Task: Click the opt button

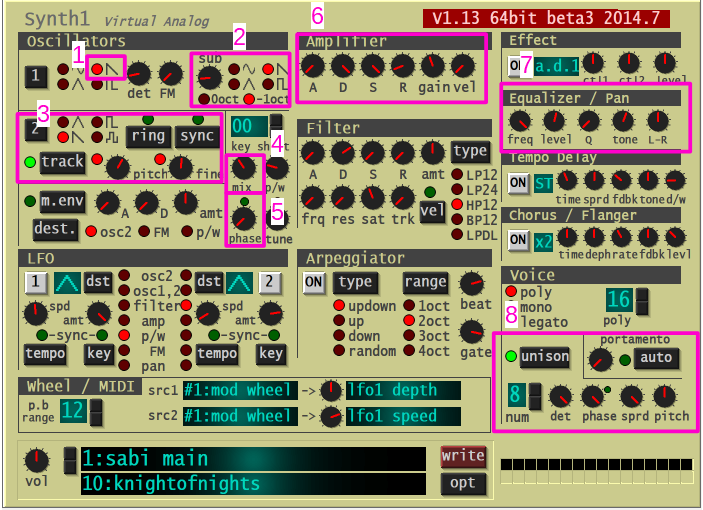Action: click(463, 484)
